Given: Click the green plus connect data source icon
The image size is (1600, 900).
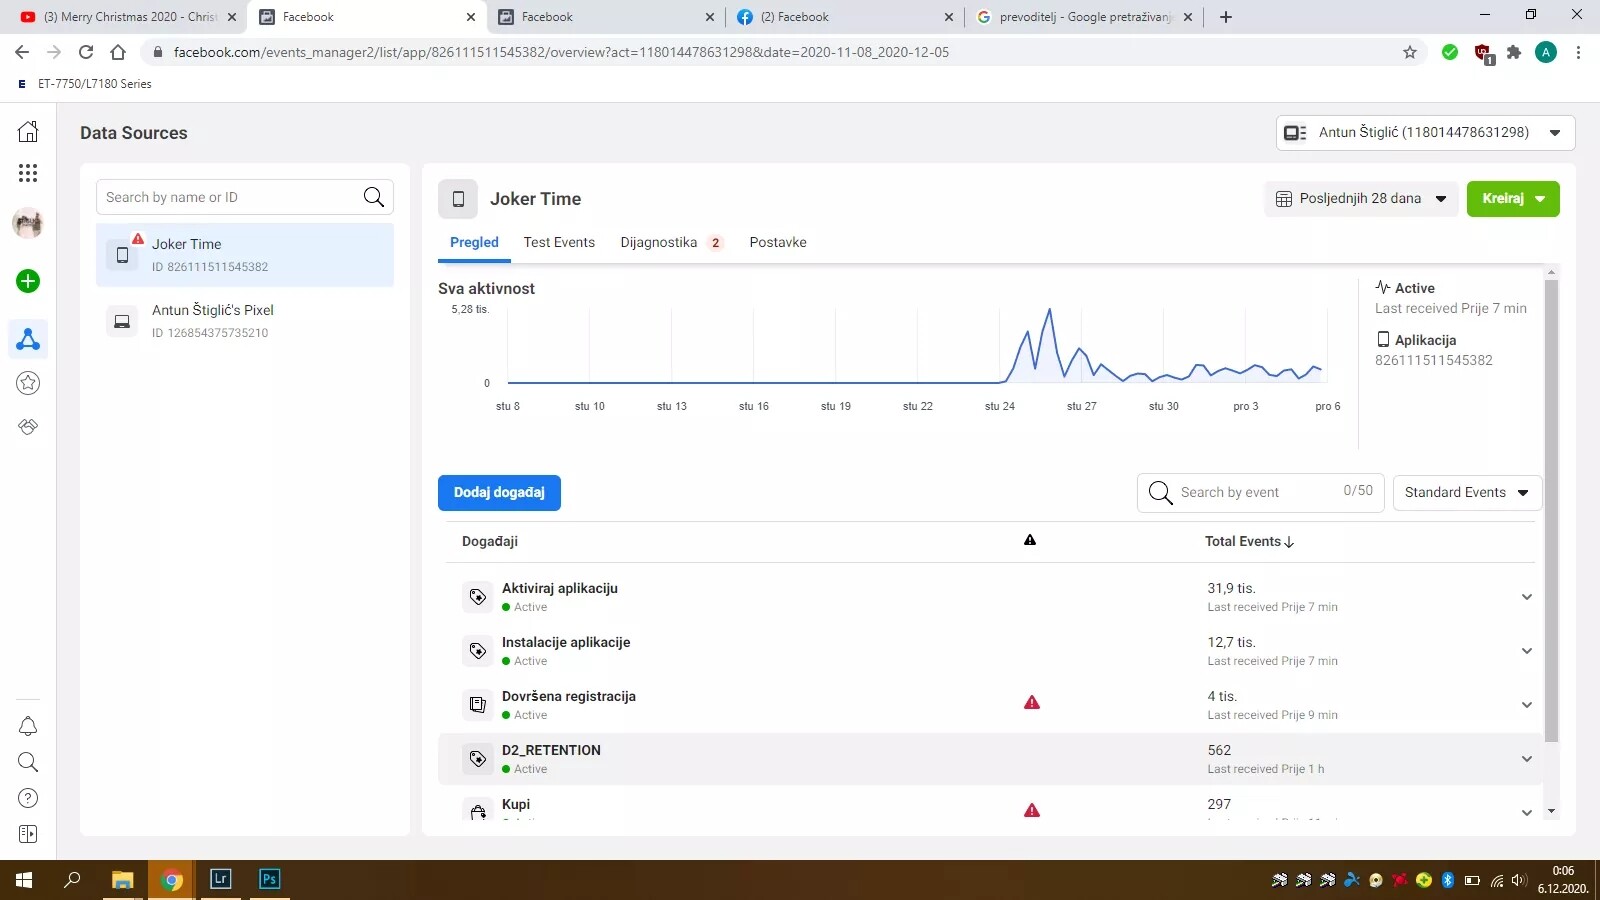Looking at the screenshot, I should 28,281.
